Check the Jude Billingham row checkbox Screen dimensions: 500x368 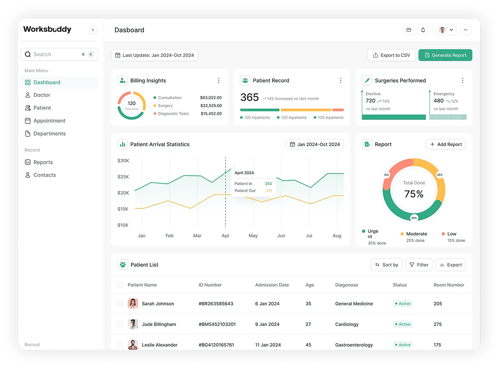pyautogui.click(x=120, y=324)
